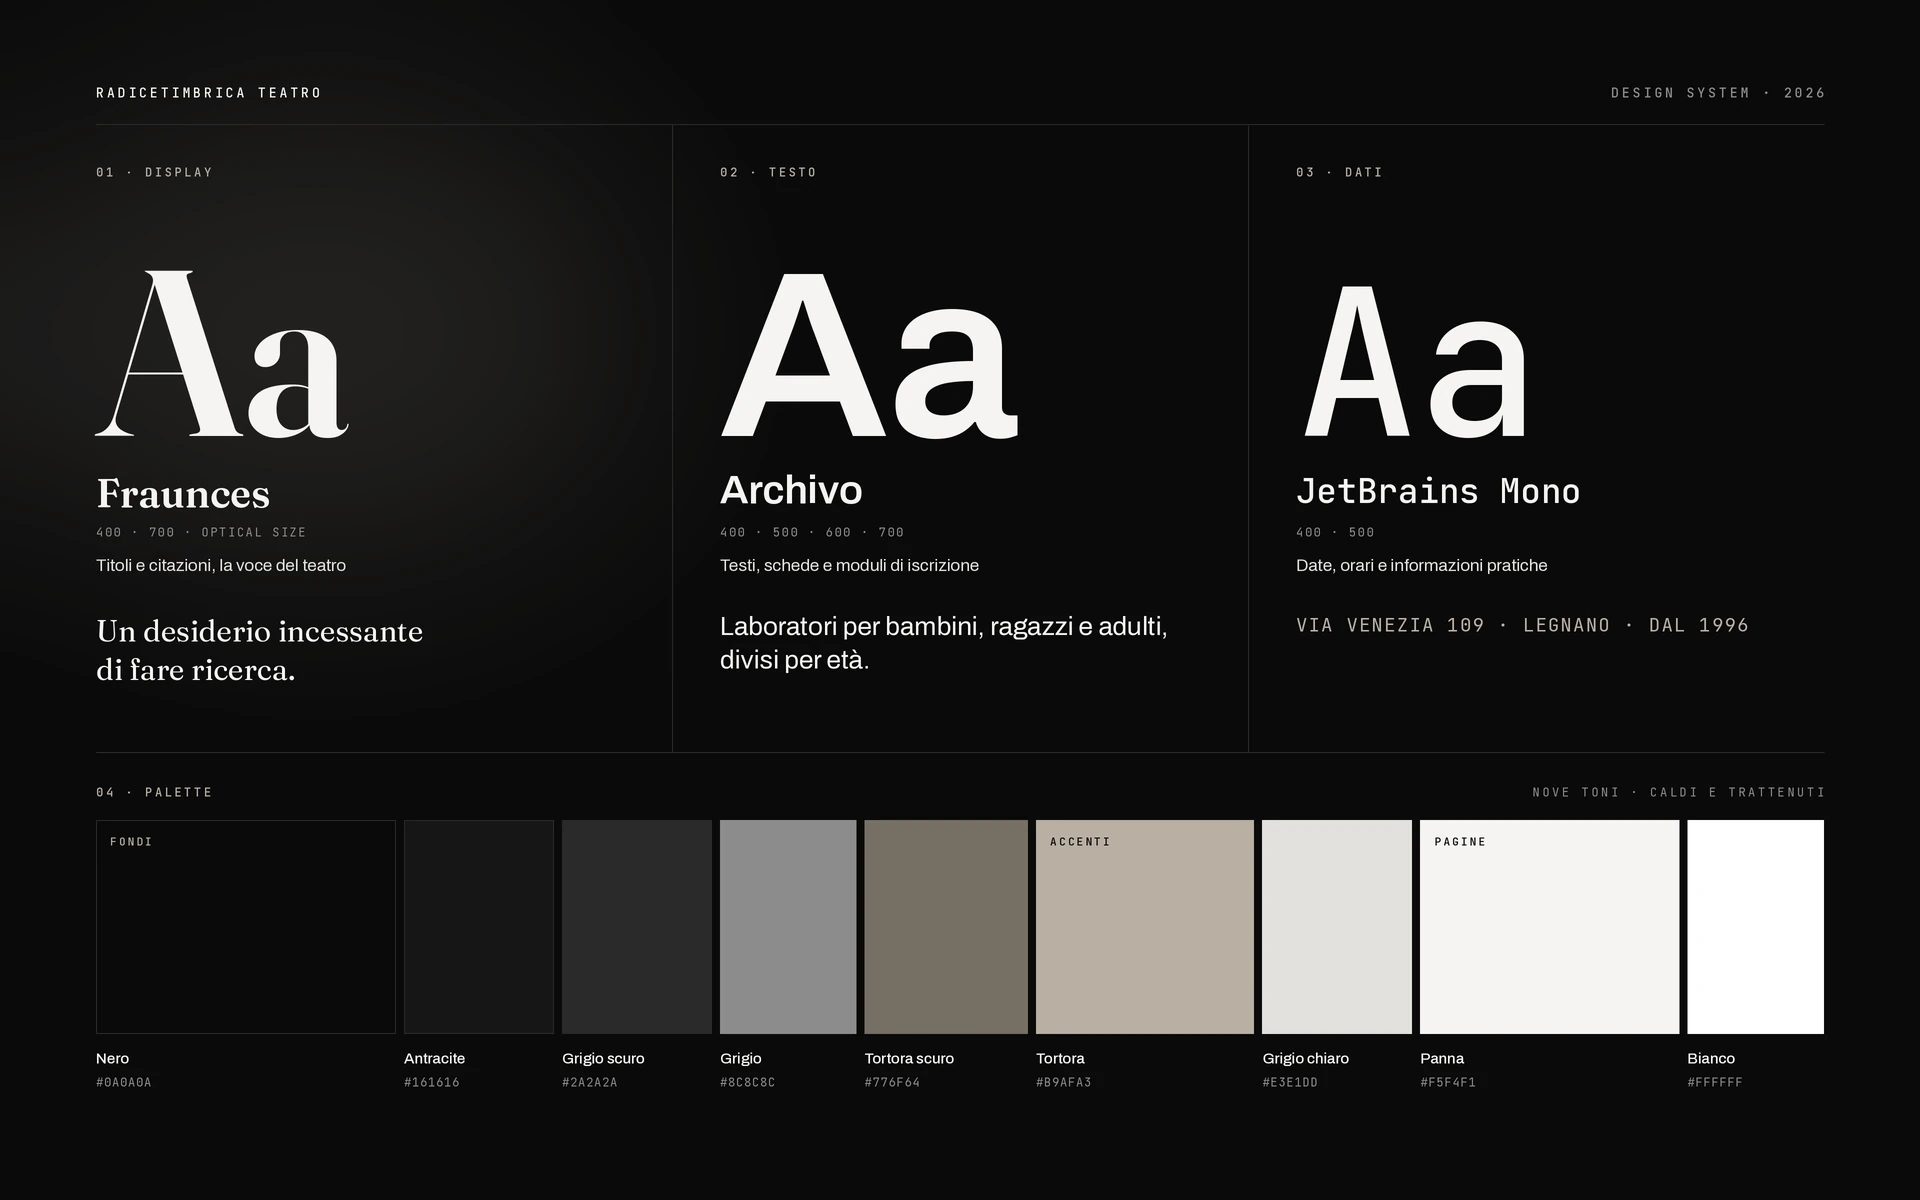This screenshot has height=1200, width=1920.
Task: Click "Titoli e citazioni, la voce del teatro"
Action: [221, 565]
